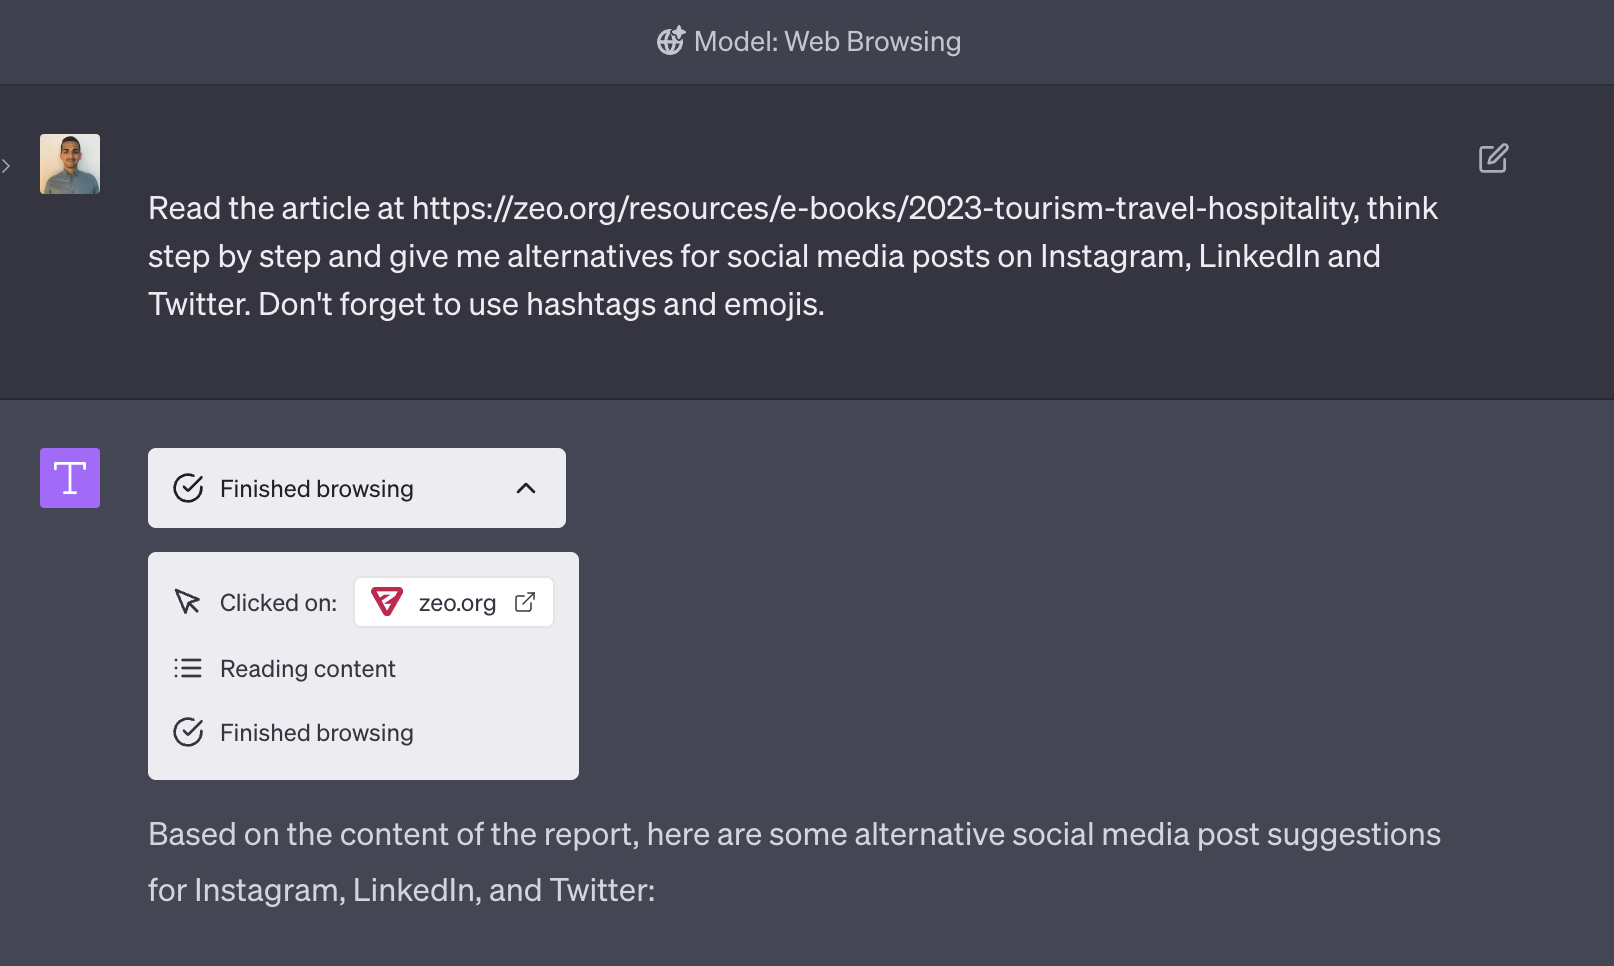Click the checkmark icon in the last browsing step
This screenshot has width=1614, height=966.
click(188, 732)
